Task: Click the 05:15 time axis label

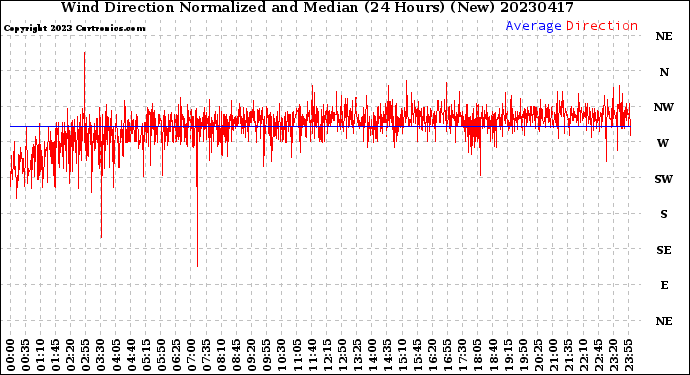Action: pos(146,355)
